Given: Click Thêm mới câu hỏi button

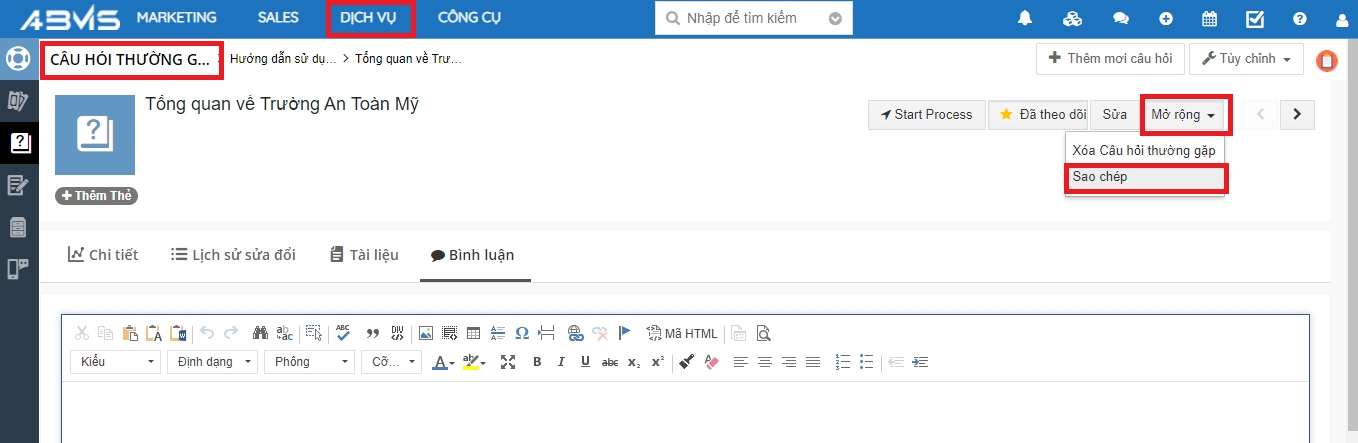Looking at the screenshot, I should point(1110,59).
